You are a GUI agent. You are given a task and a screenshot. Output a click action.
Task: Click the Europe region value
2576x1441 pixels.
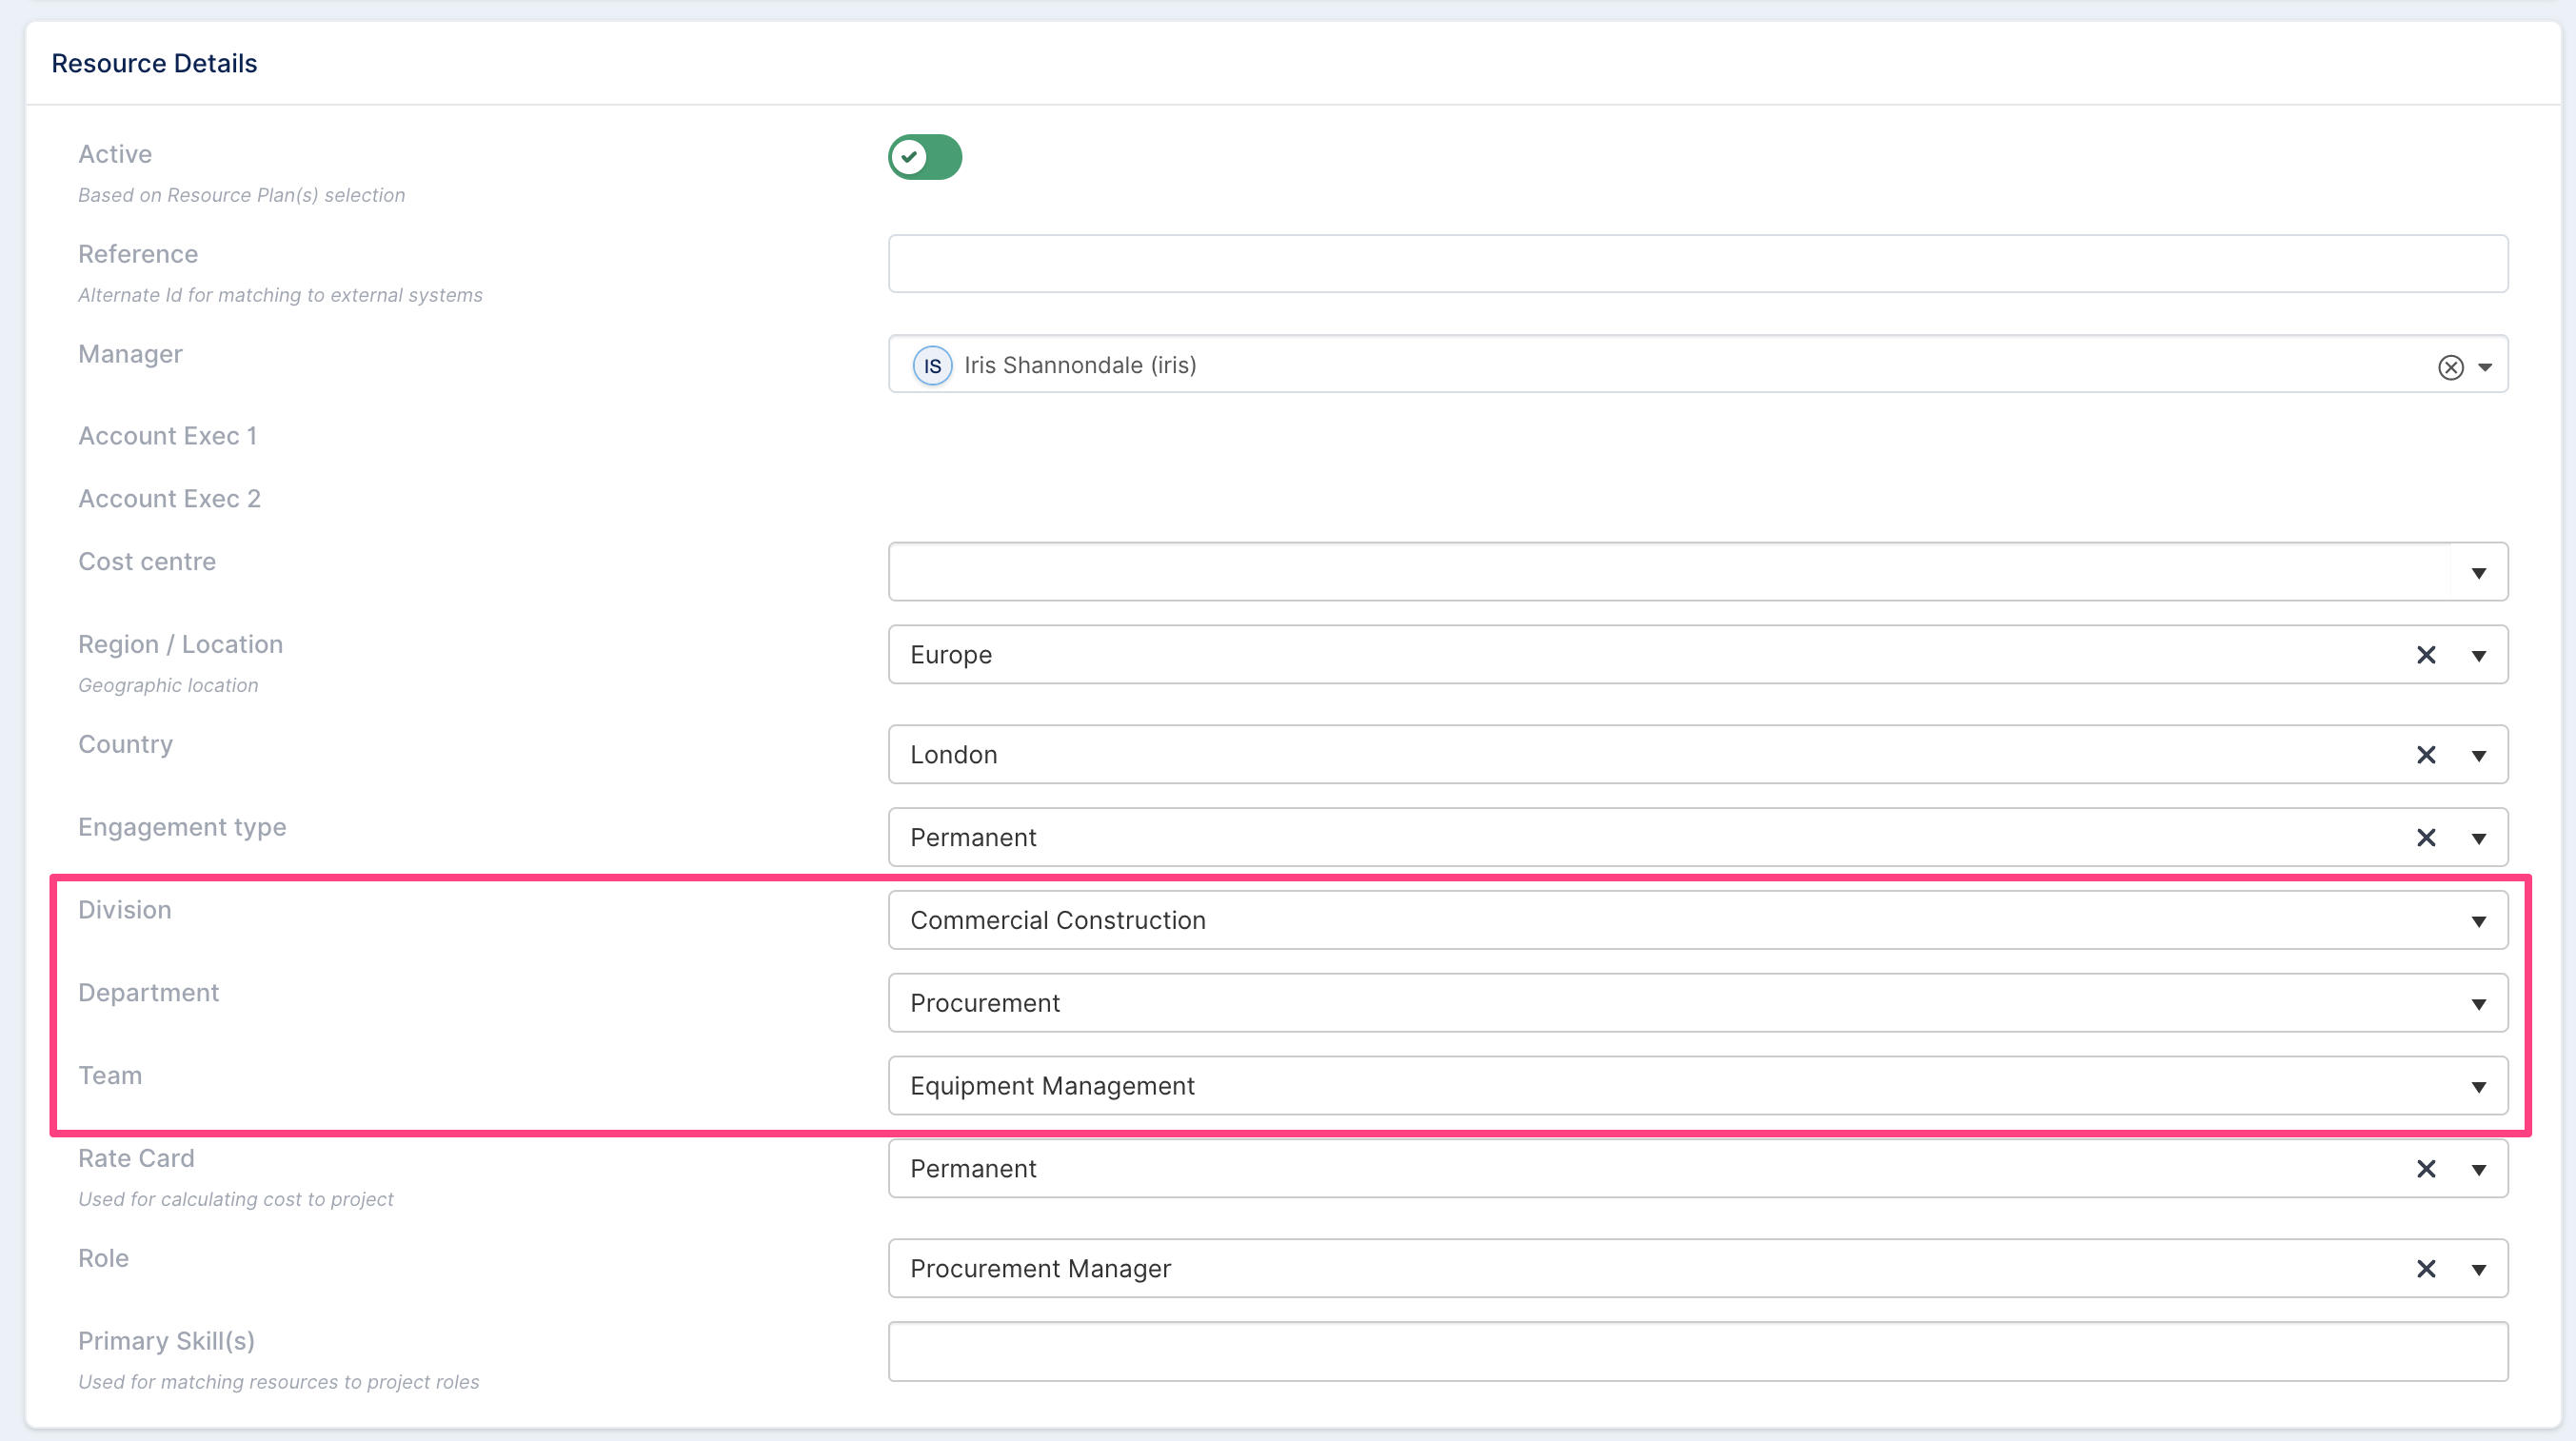951,655
